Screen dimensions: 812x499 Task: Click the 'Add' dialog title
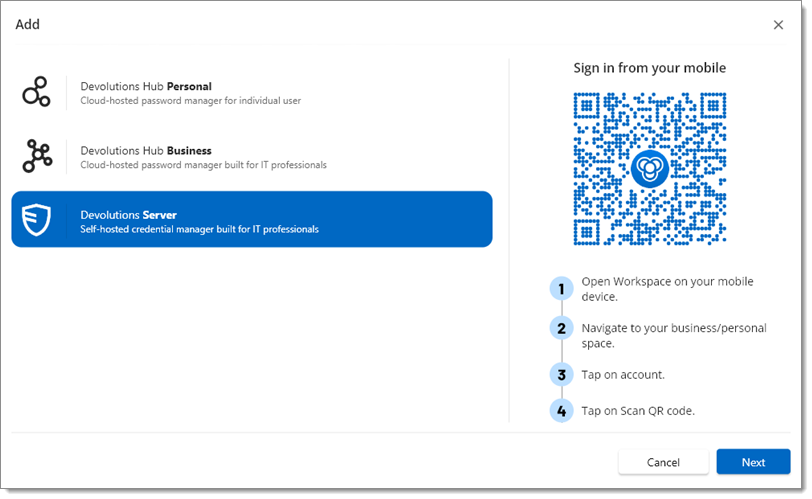[27, 24]
